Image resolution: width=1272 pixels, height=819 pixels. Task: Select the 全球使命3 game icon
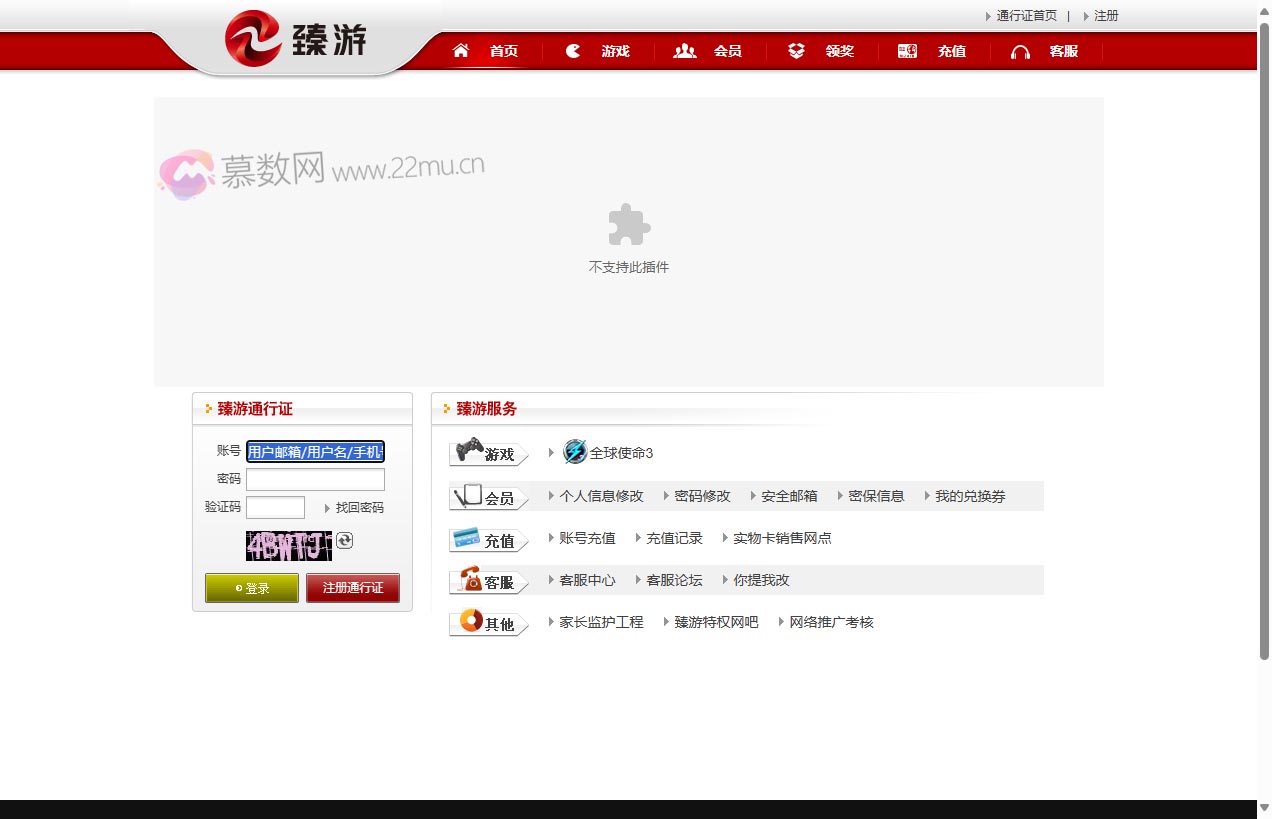575,452
